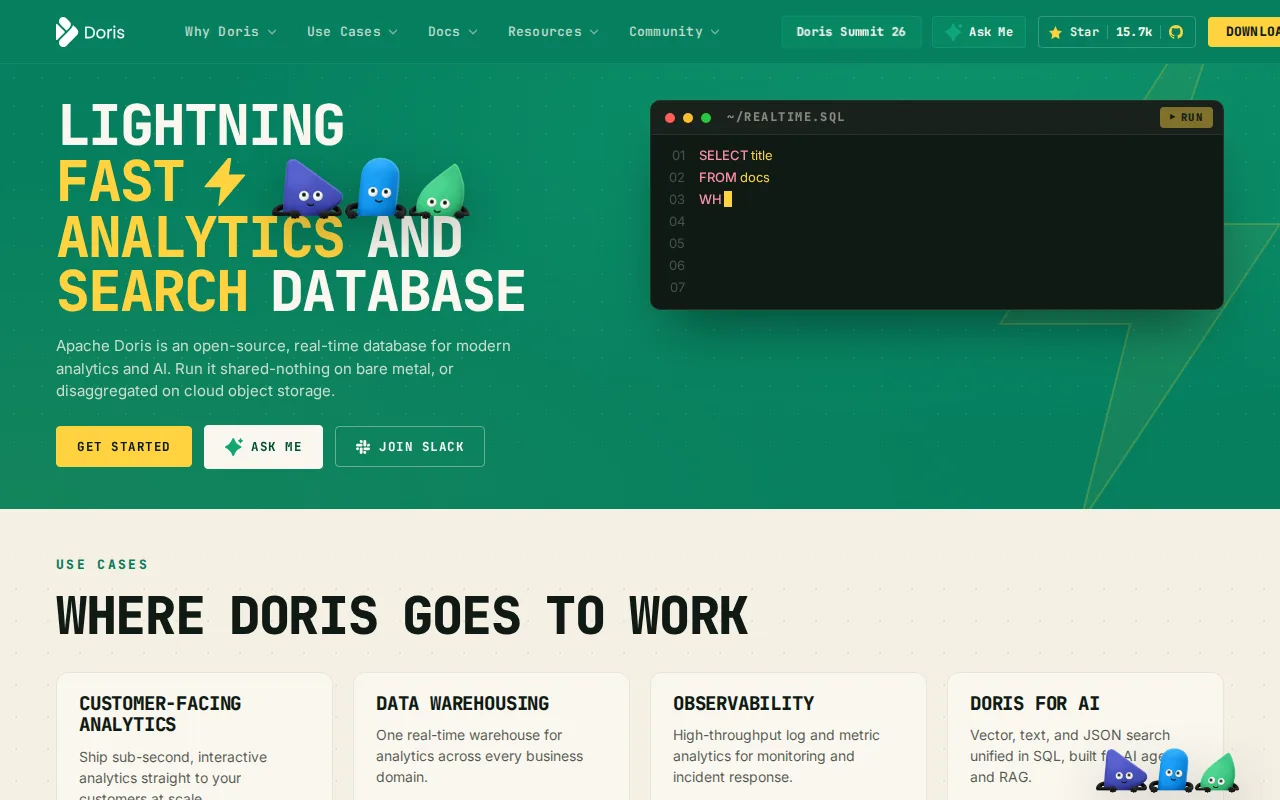Open the Doris for AI card
Viewport: 1280px width, 800px height.
[x=1085, y=736]
